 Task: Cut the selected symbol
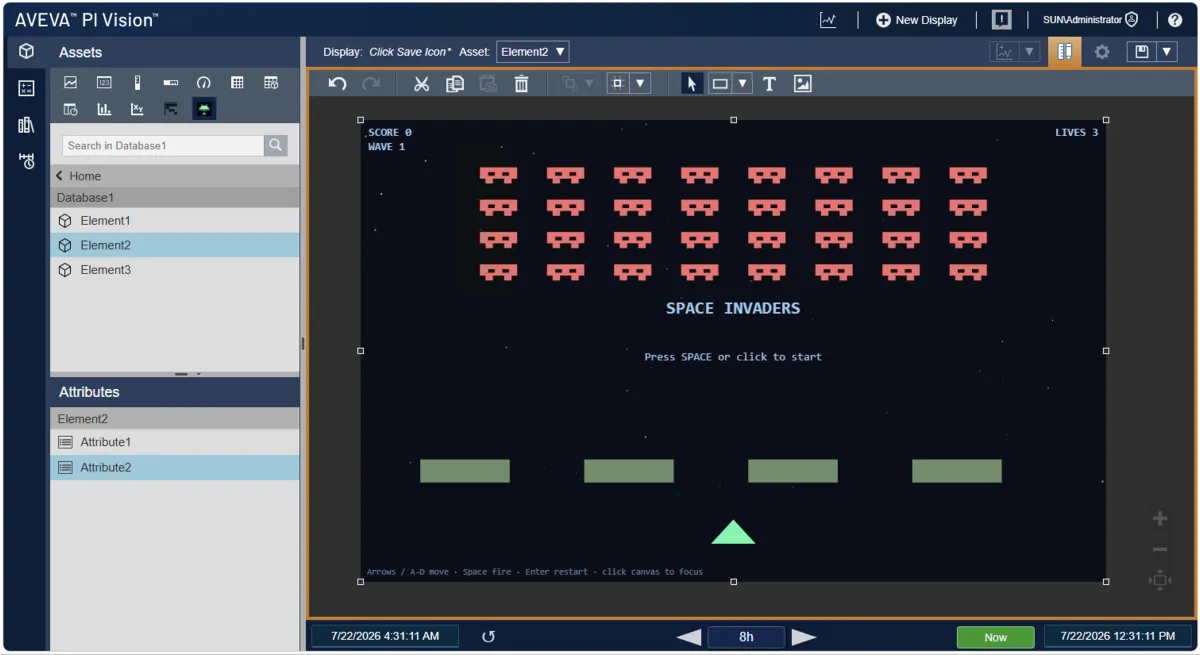click(x=421, y=84)
